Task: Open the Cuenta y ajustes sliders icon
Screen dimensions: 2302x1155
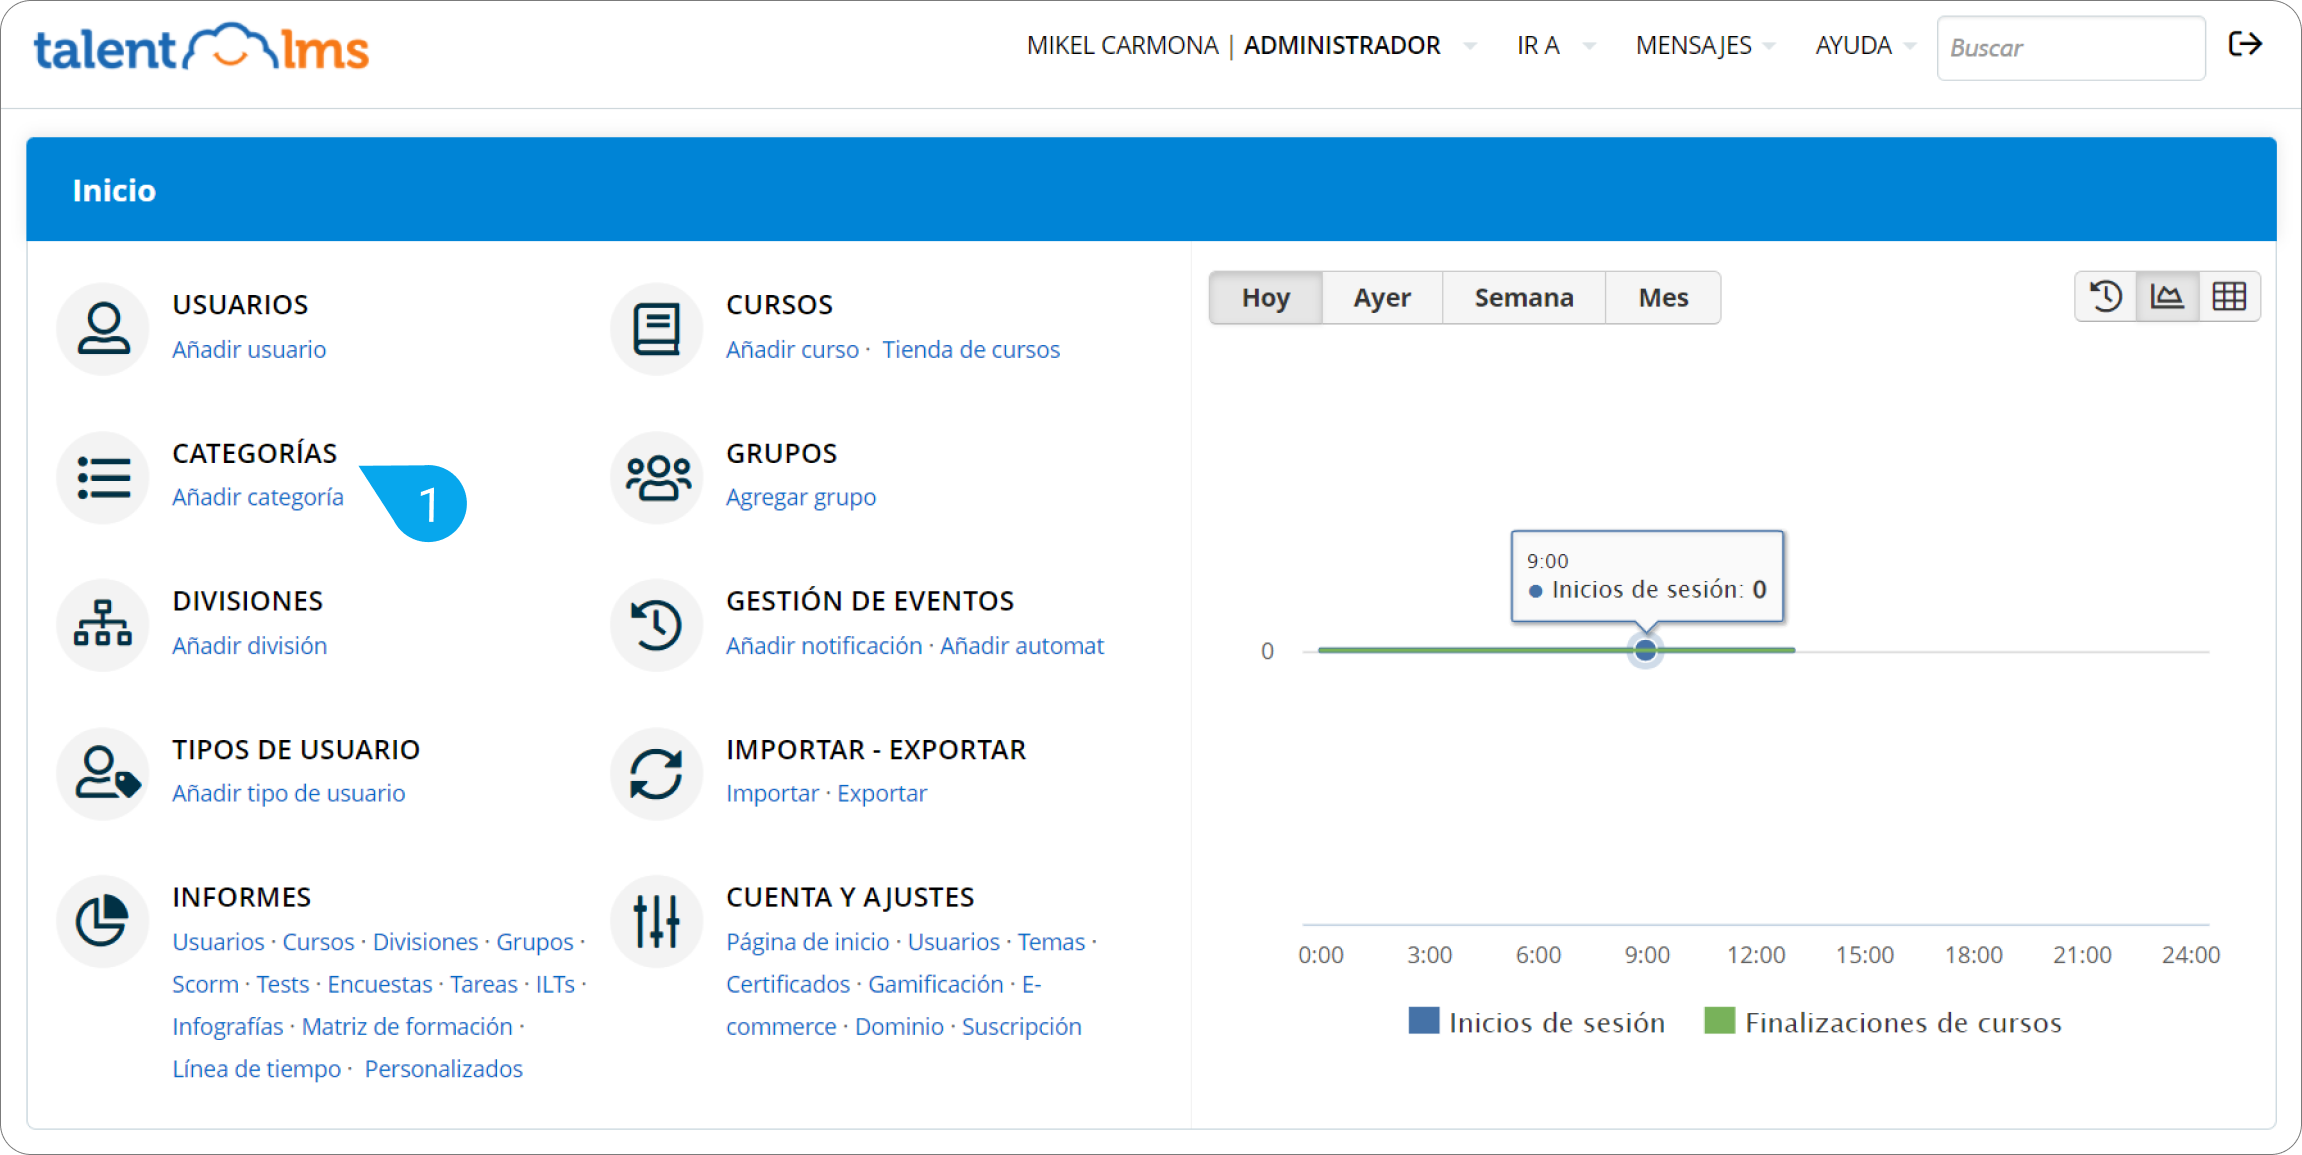Action: click(657, 921)
